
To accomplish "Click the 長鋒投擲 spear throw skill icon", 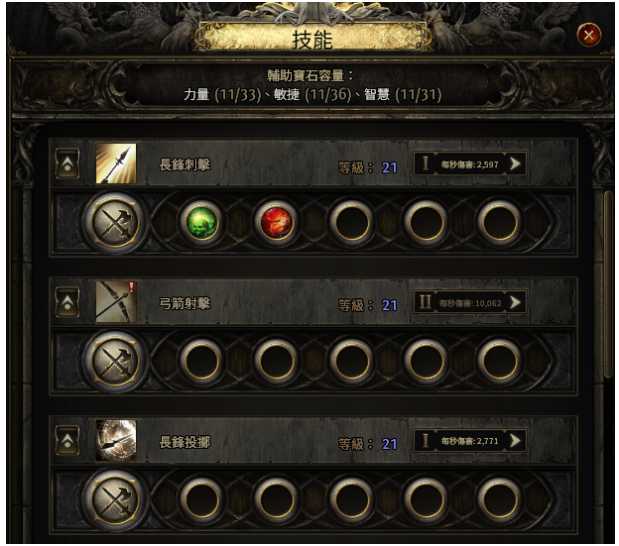I will (116, 440).
